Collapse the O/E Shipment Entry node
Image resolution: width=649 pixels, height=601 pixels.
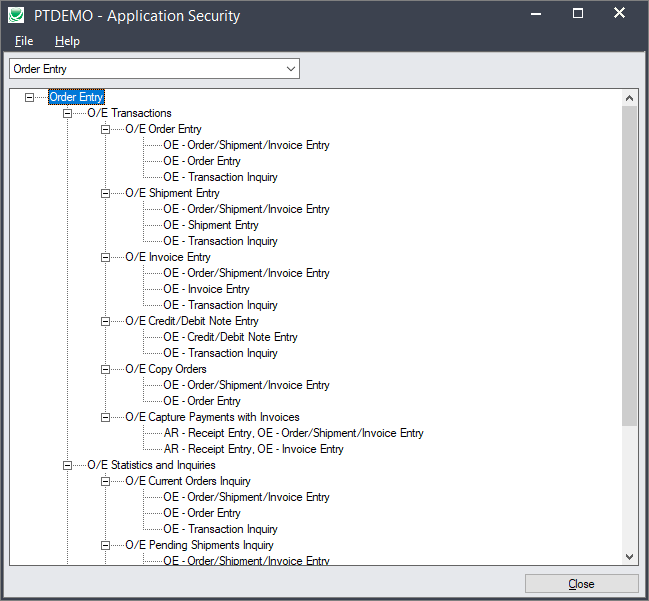coord(106,193)
